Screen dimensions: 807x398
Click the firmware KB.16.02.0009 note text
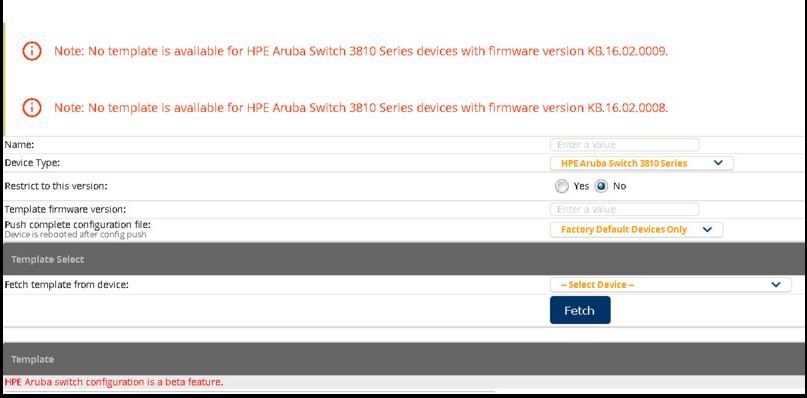pos(361,51)
